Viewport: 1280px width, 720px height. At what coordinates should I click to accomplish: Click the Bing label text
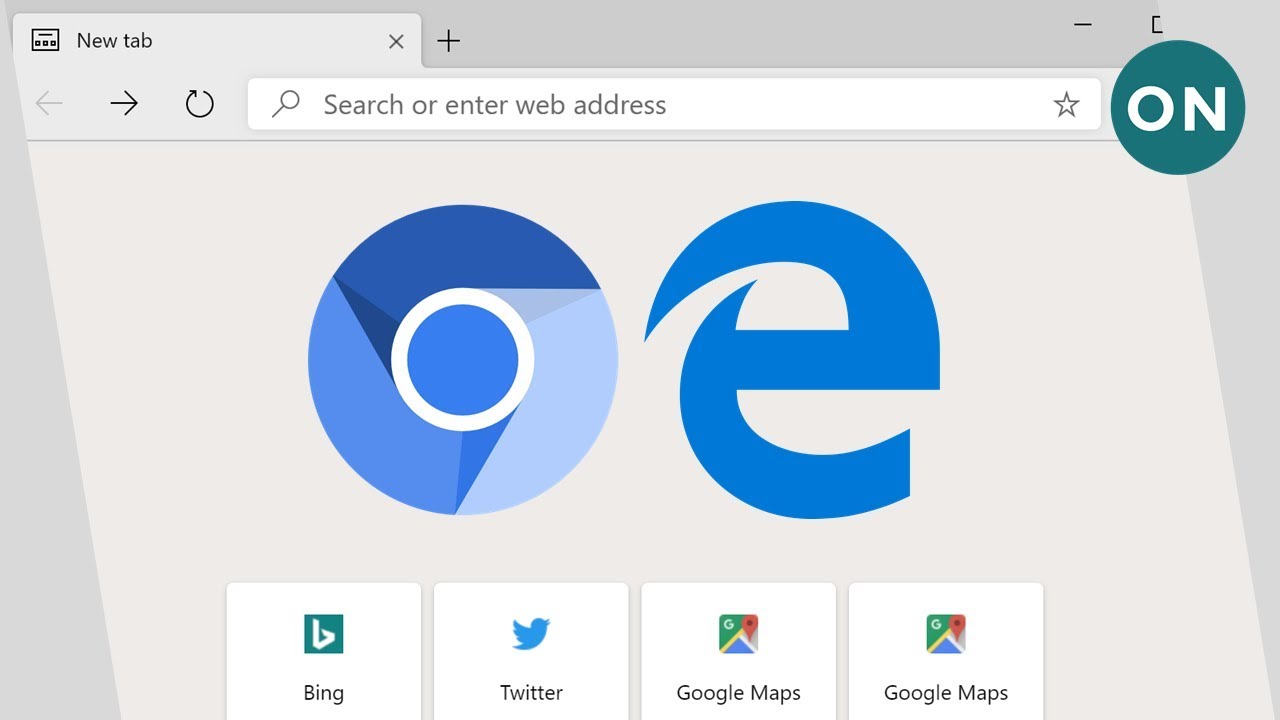tap(324, 693)
